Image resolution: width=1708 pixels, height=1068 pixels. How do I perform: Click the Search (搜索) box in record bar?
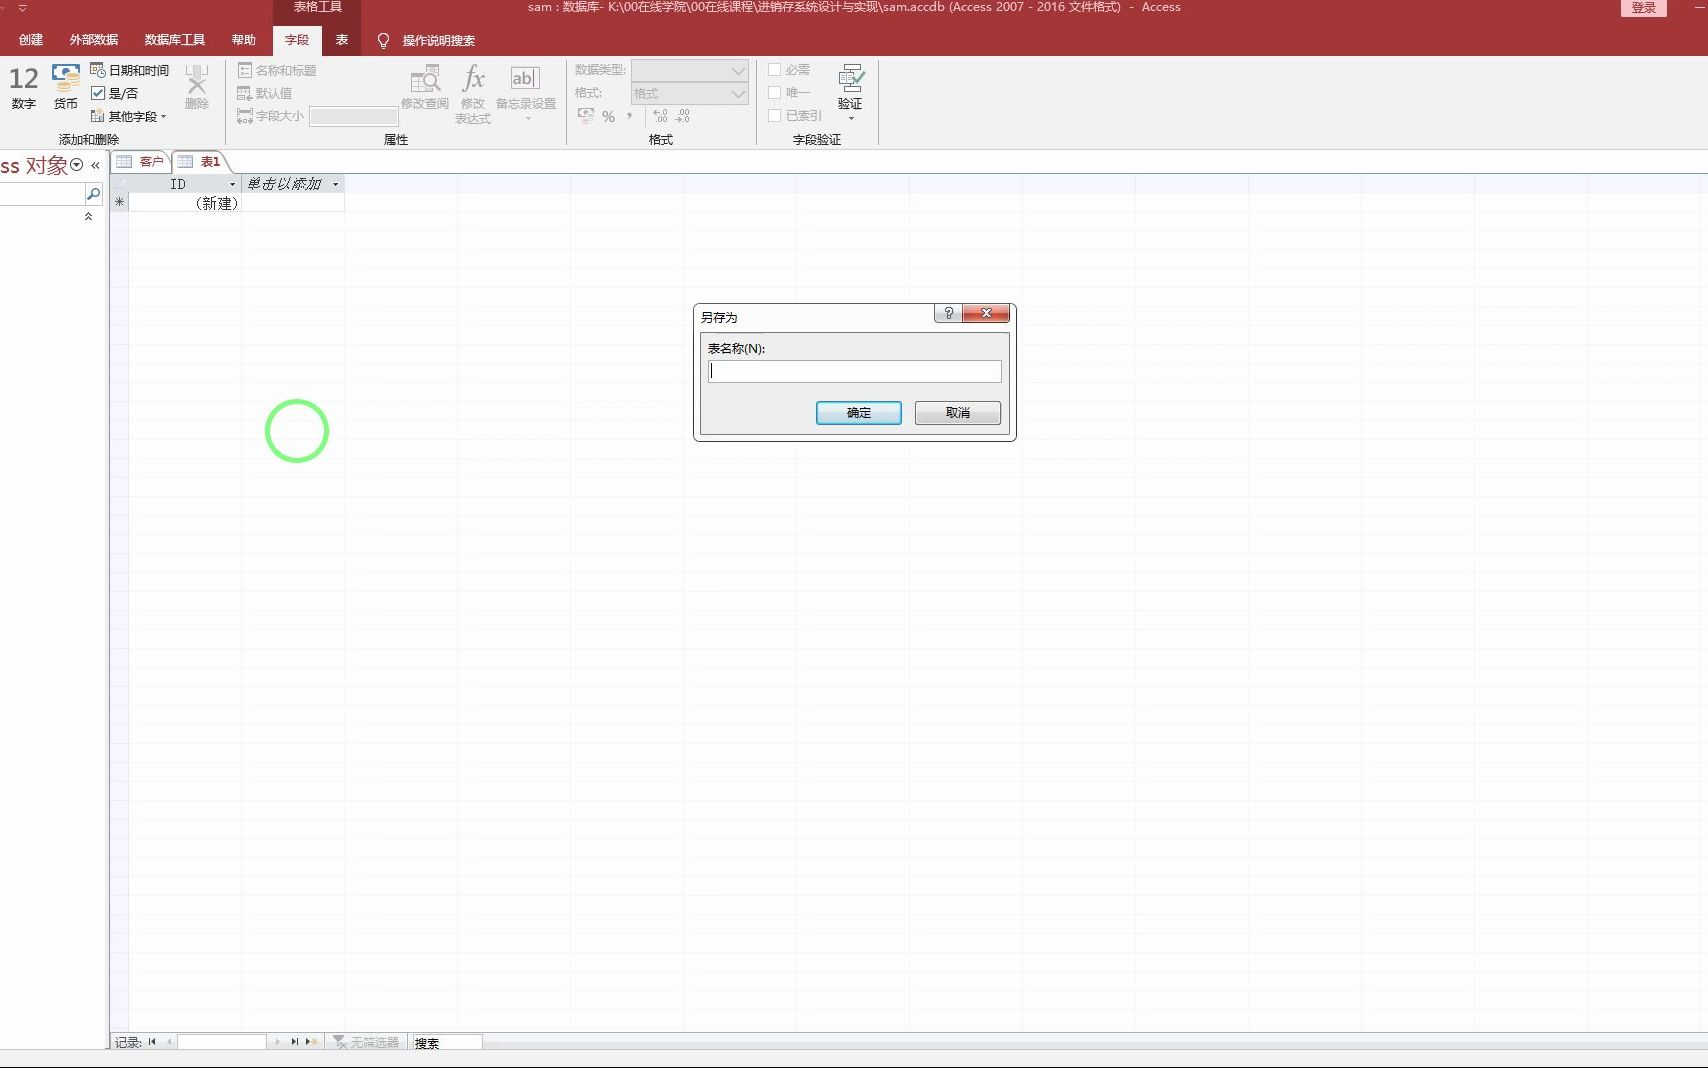point(447,1042)
